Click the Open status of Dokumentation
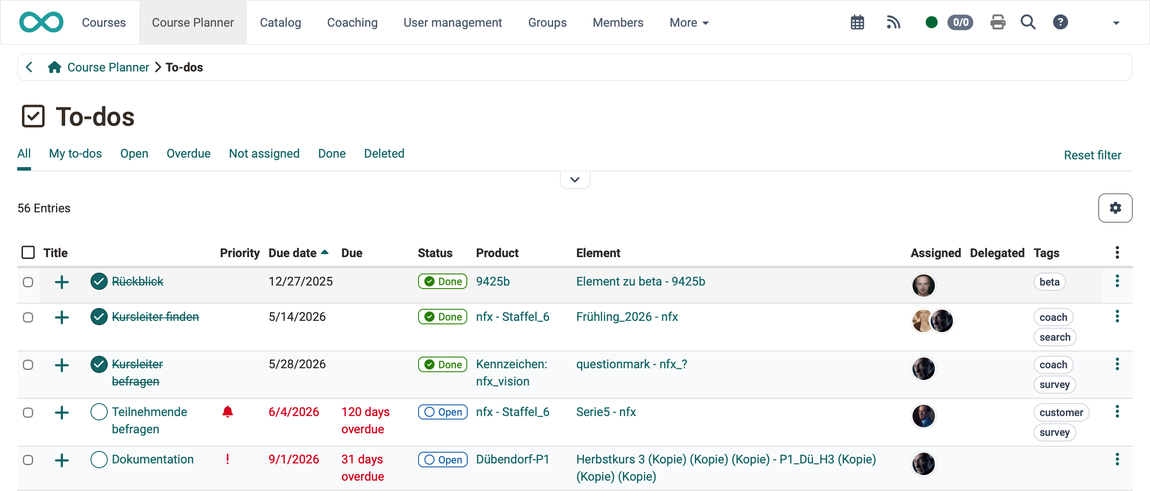1150x491 pixels. (x=442, y=459)
